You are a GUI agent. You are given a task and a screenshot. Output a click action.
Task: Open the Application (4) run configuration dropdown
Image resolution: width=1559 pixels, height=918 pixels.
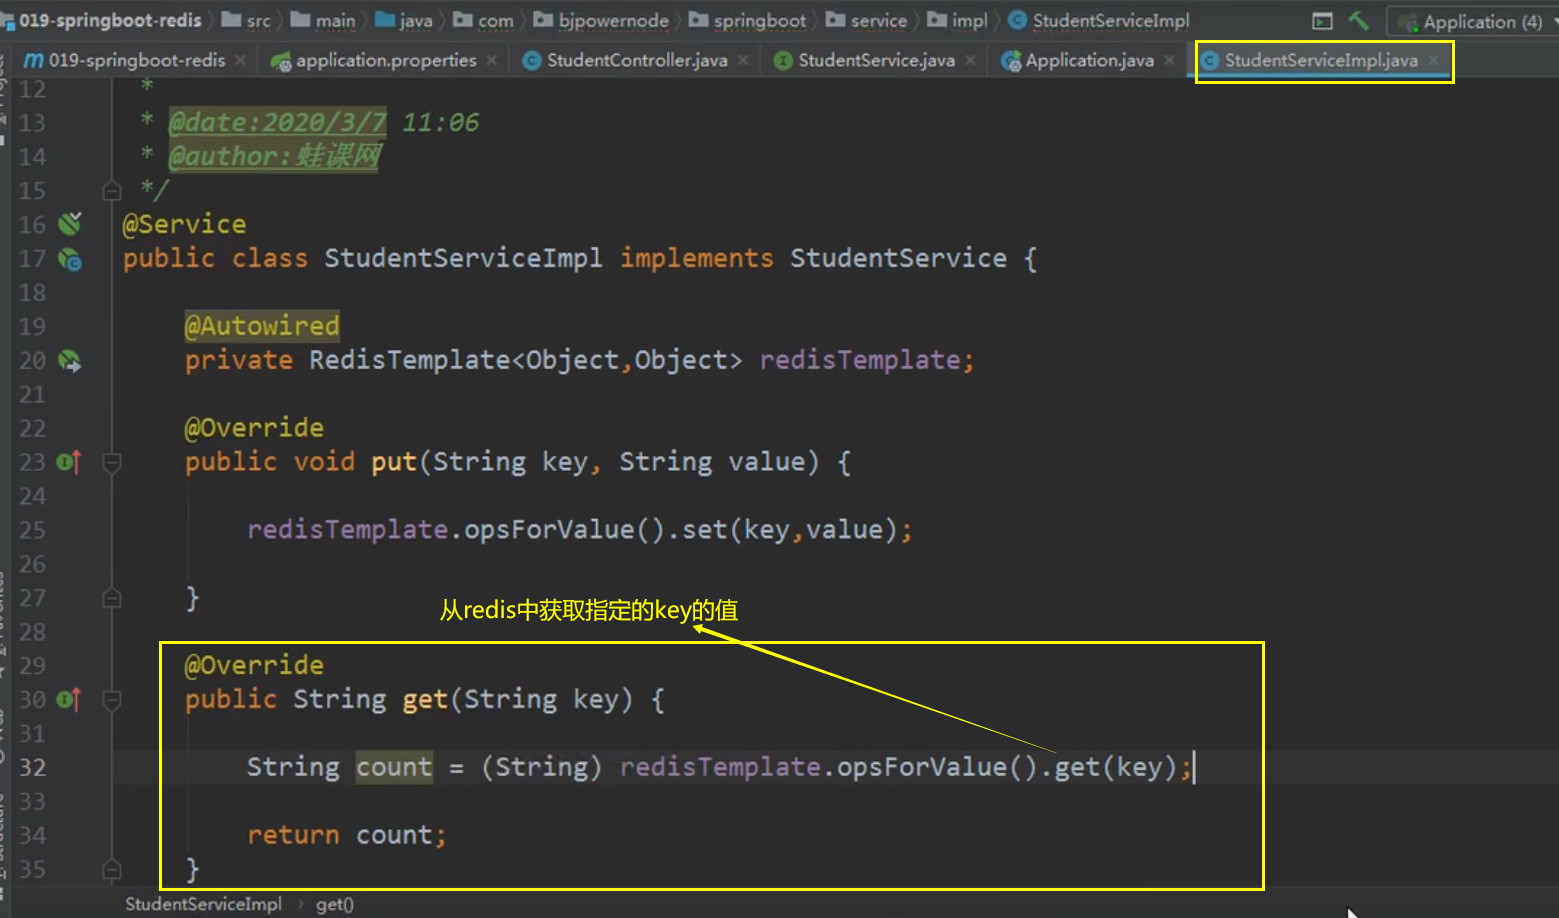click(x=1473, y=21)
